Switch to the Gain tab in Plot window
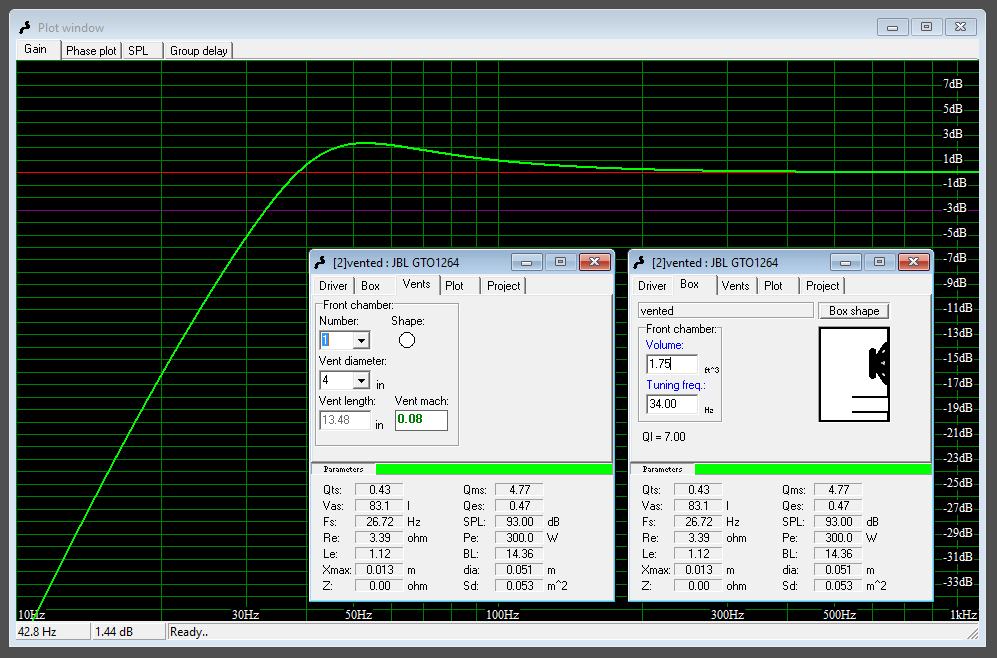Screen dimensions: 997x658 tap(38, 50)
